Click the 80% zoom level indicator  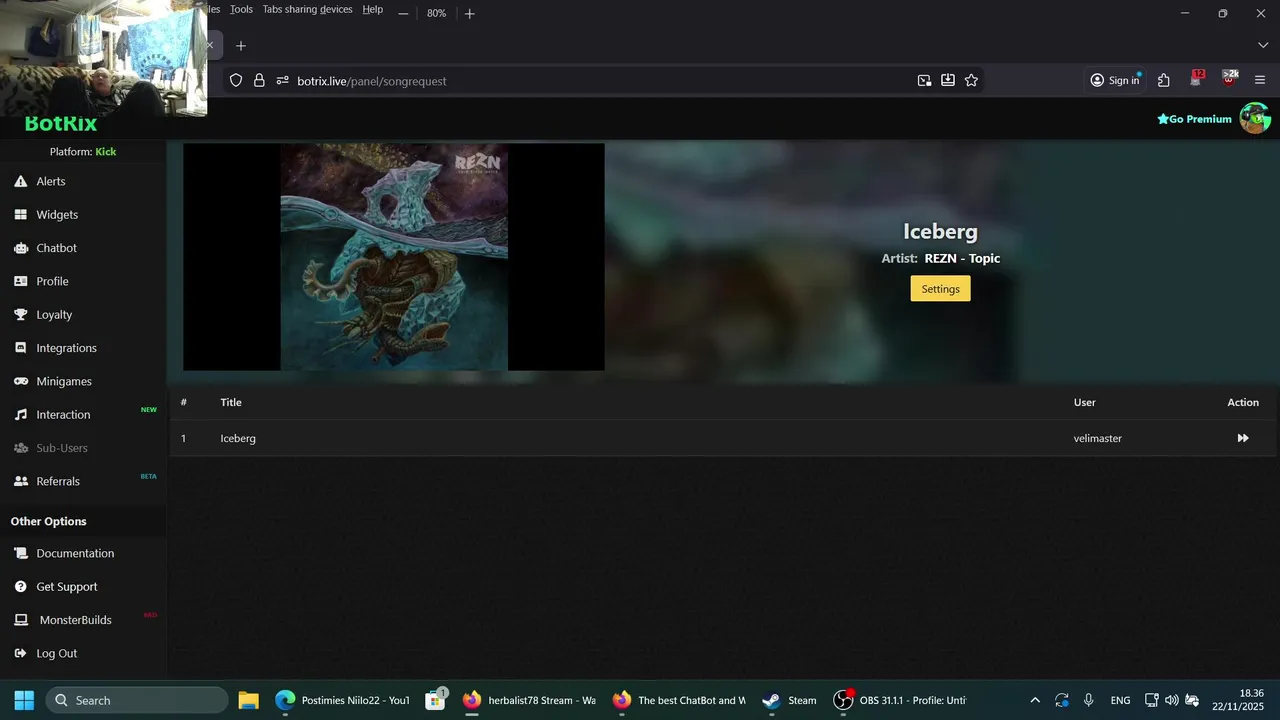tap(436, 13)
